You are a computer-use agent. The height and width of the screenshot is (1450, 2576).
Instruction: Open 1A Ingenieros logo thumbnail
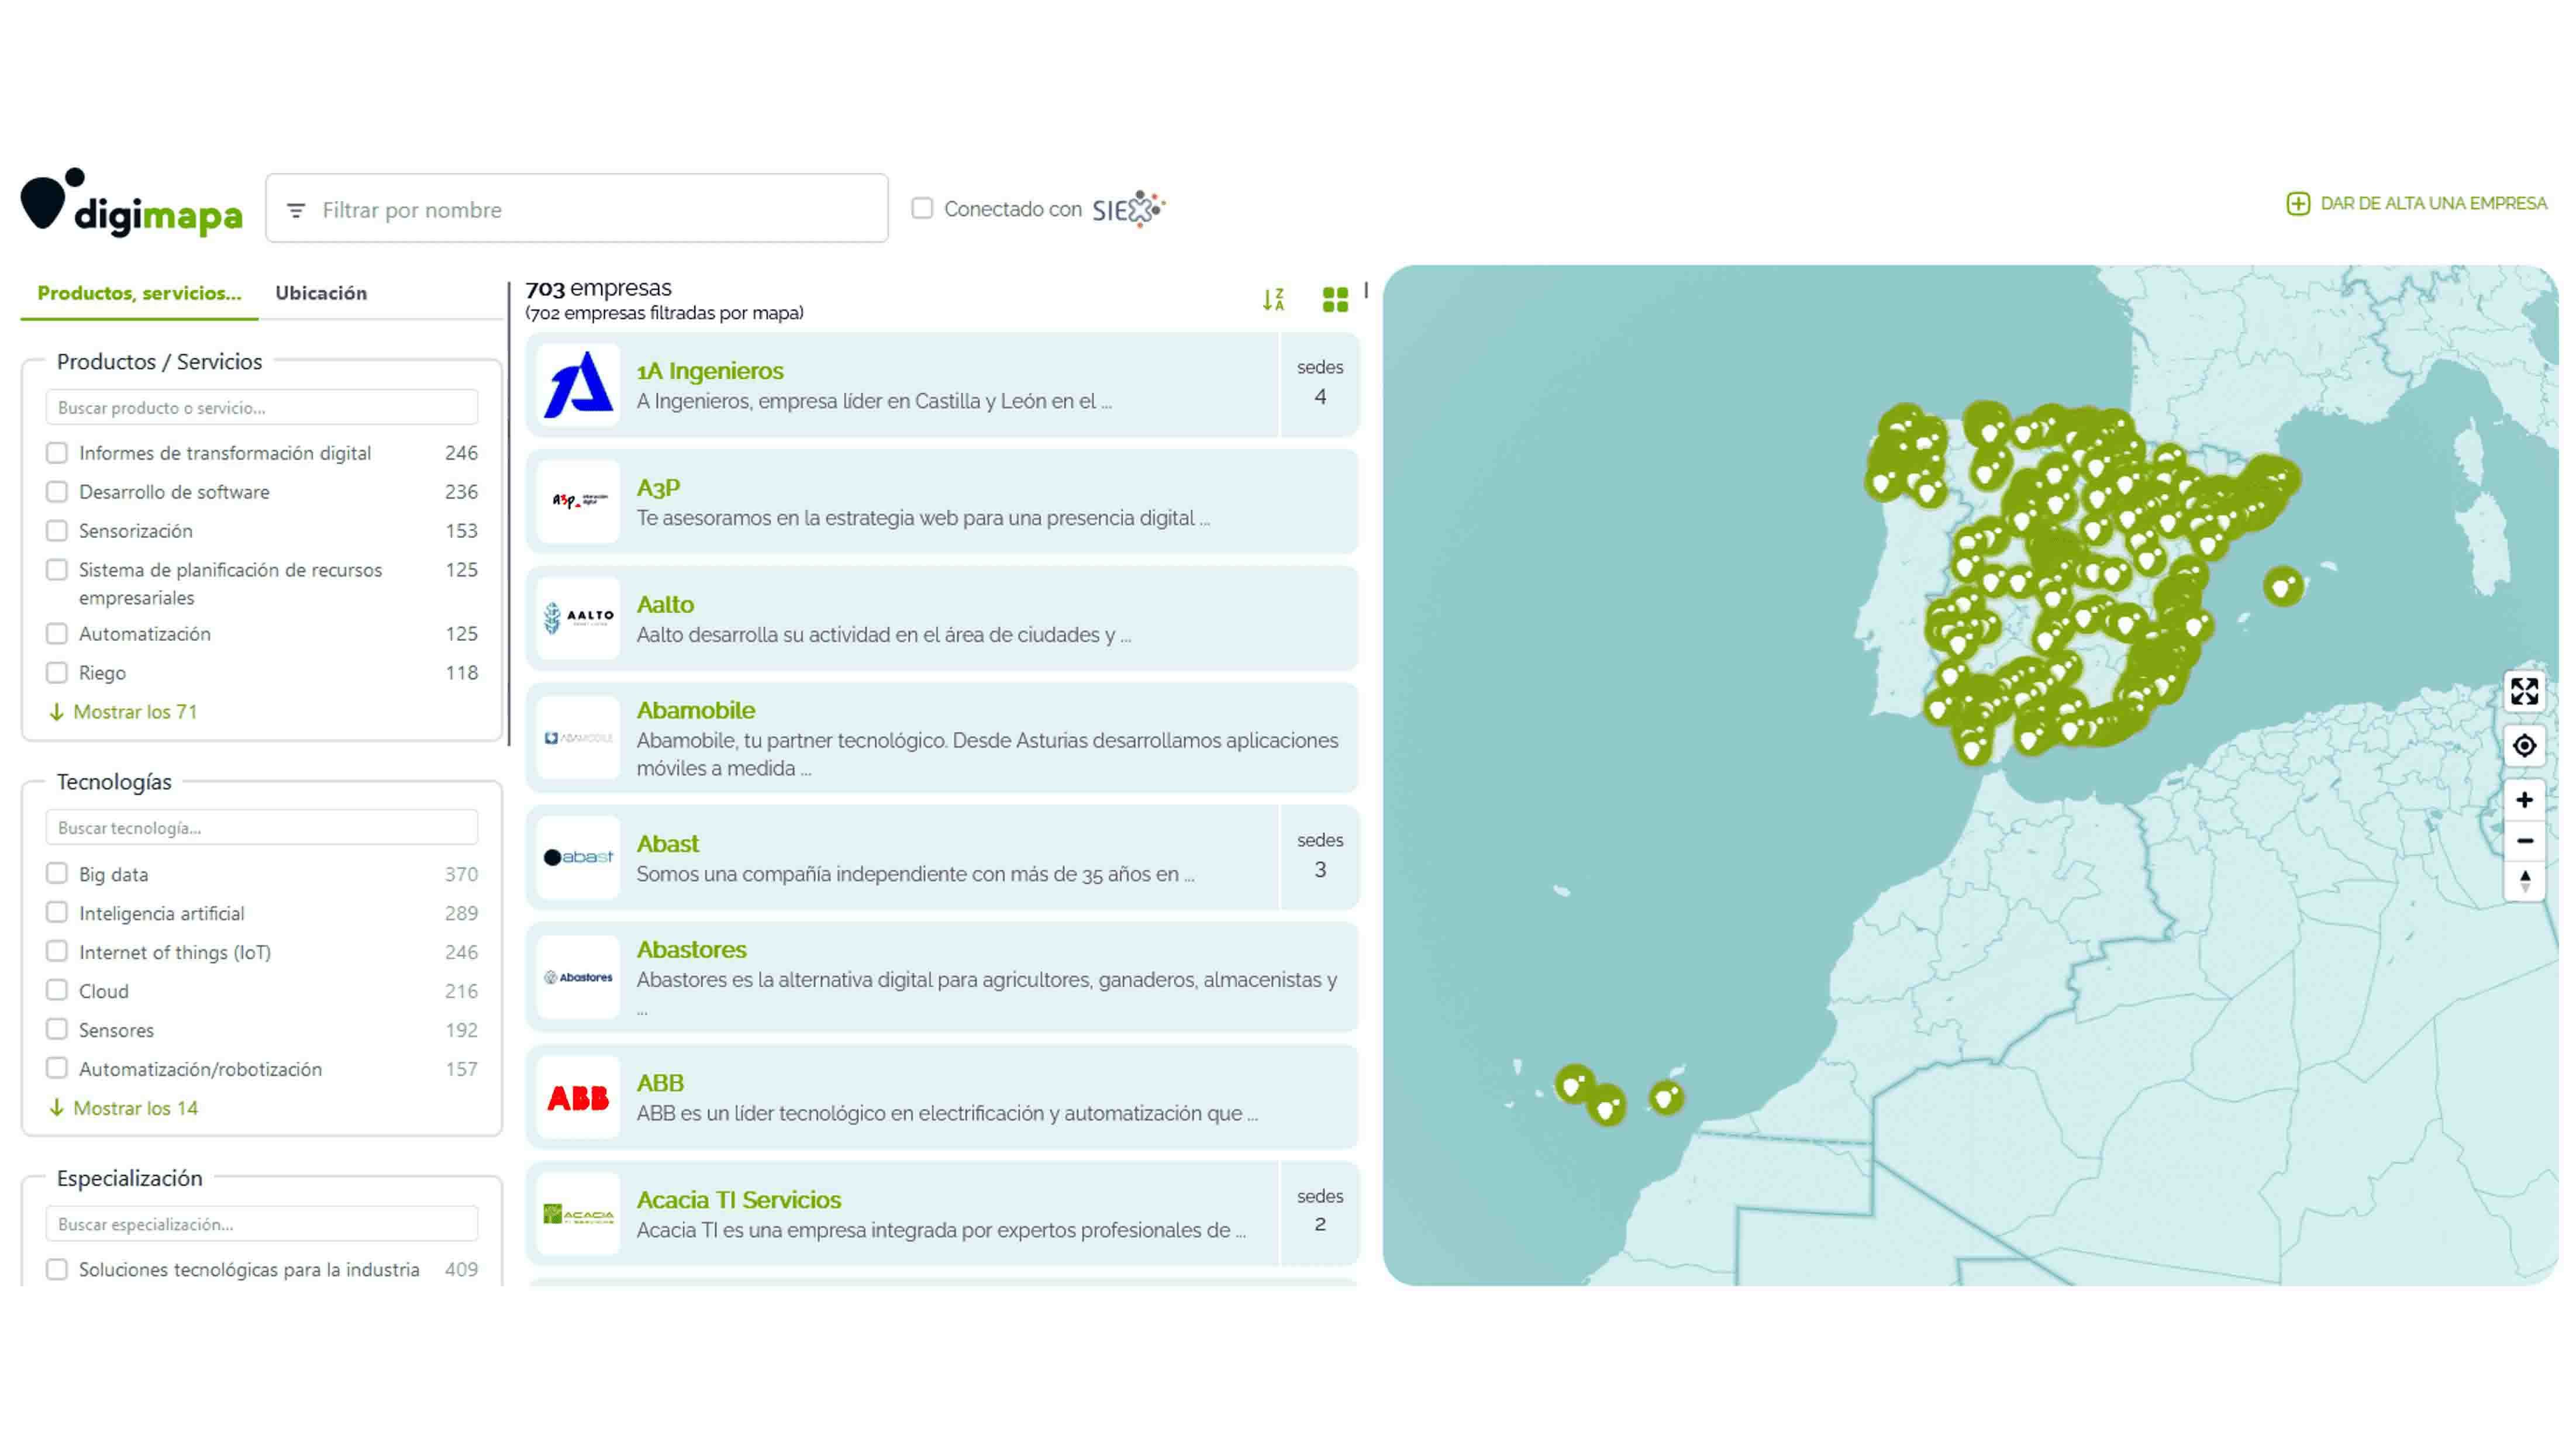pyautogui.click(x=578, y=385)
